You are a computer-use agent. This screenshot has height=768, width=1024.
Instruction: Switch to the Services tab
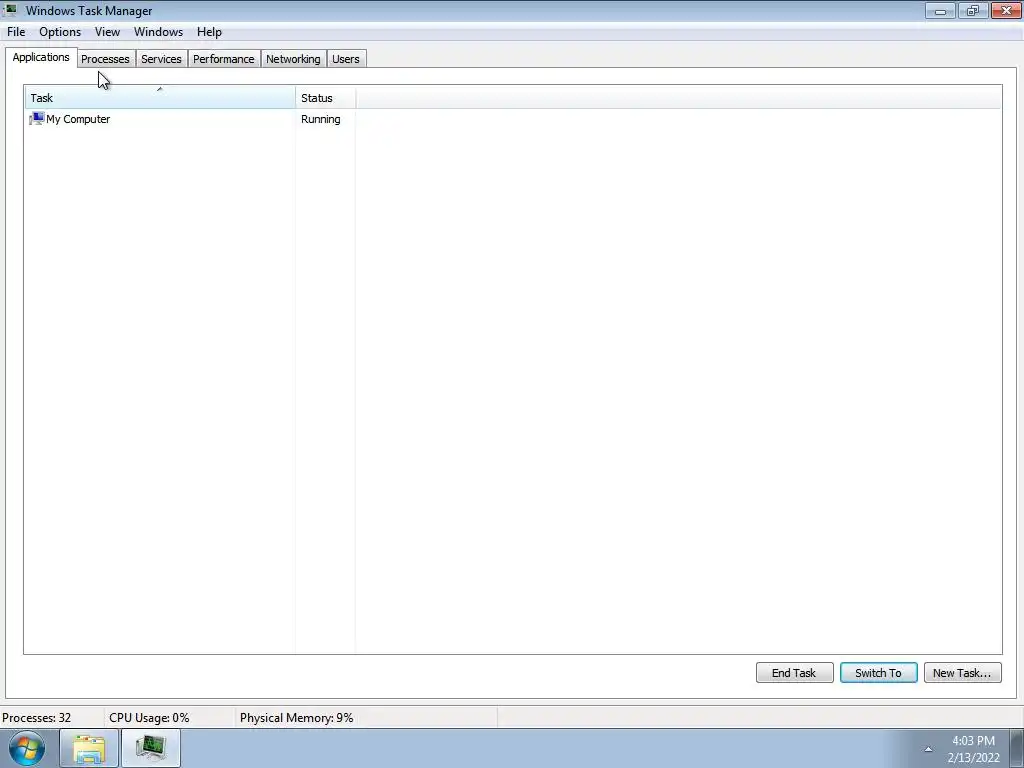161,59
